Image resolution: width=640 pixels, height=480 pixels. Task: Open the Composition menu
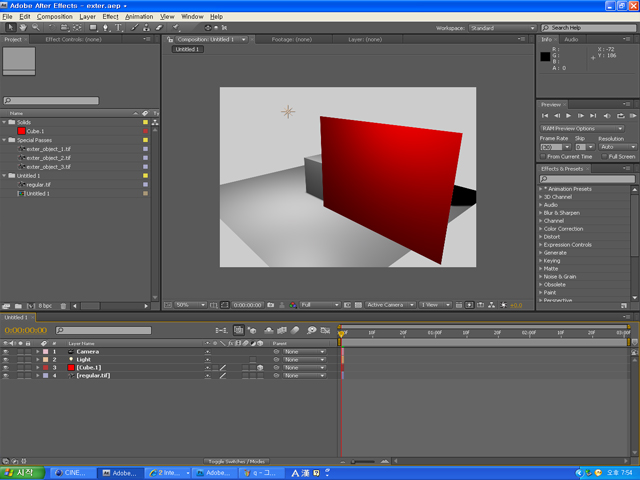[x=55, y=17]
